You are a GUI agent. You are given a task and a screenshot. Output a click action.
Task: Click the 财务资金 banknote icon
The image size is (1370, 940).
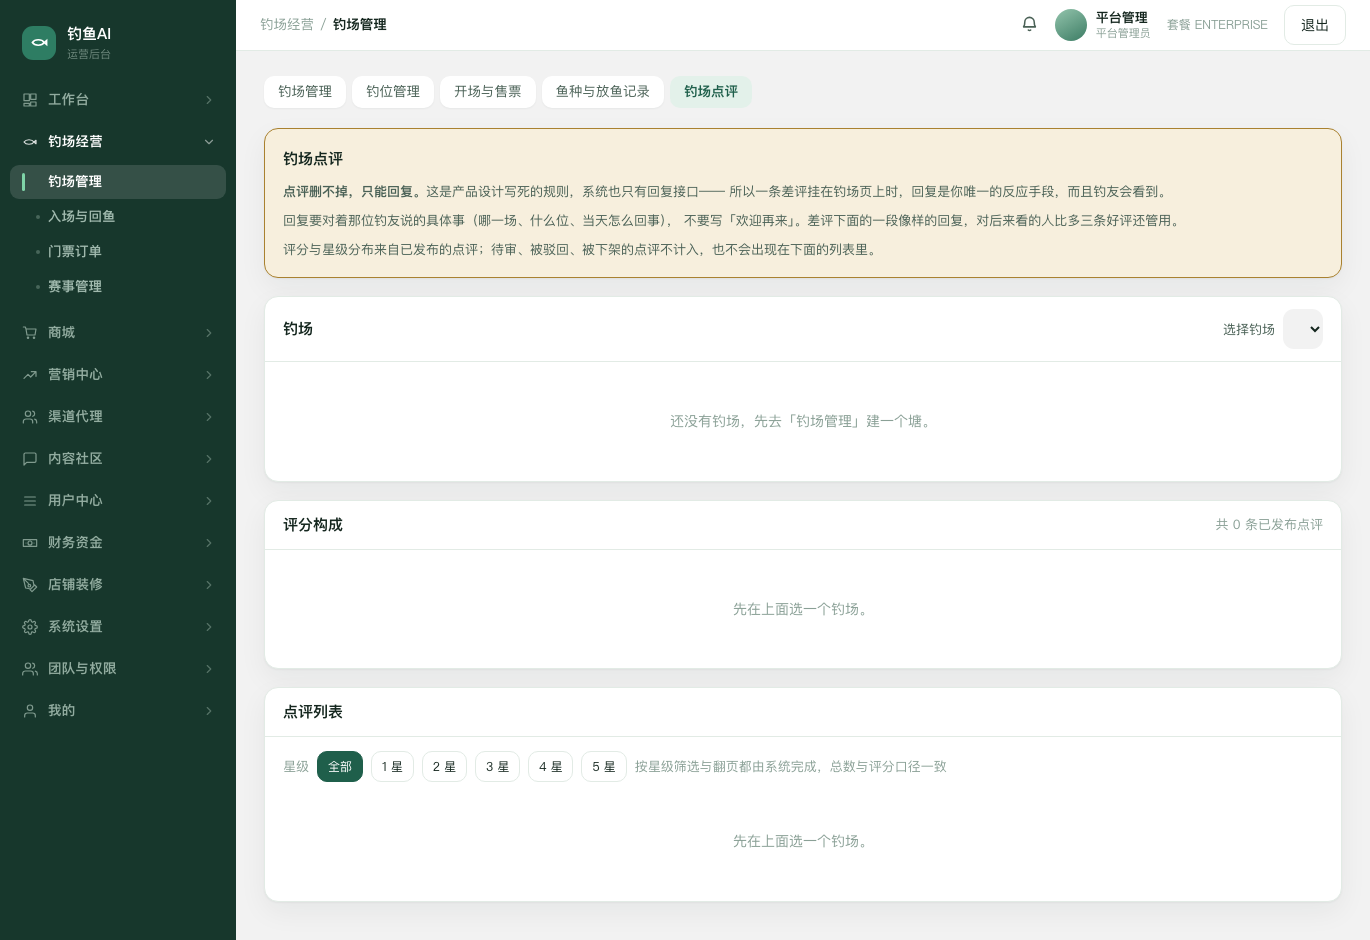point(30,543)
